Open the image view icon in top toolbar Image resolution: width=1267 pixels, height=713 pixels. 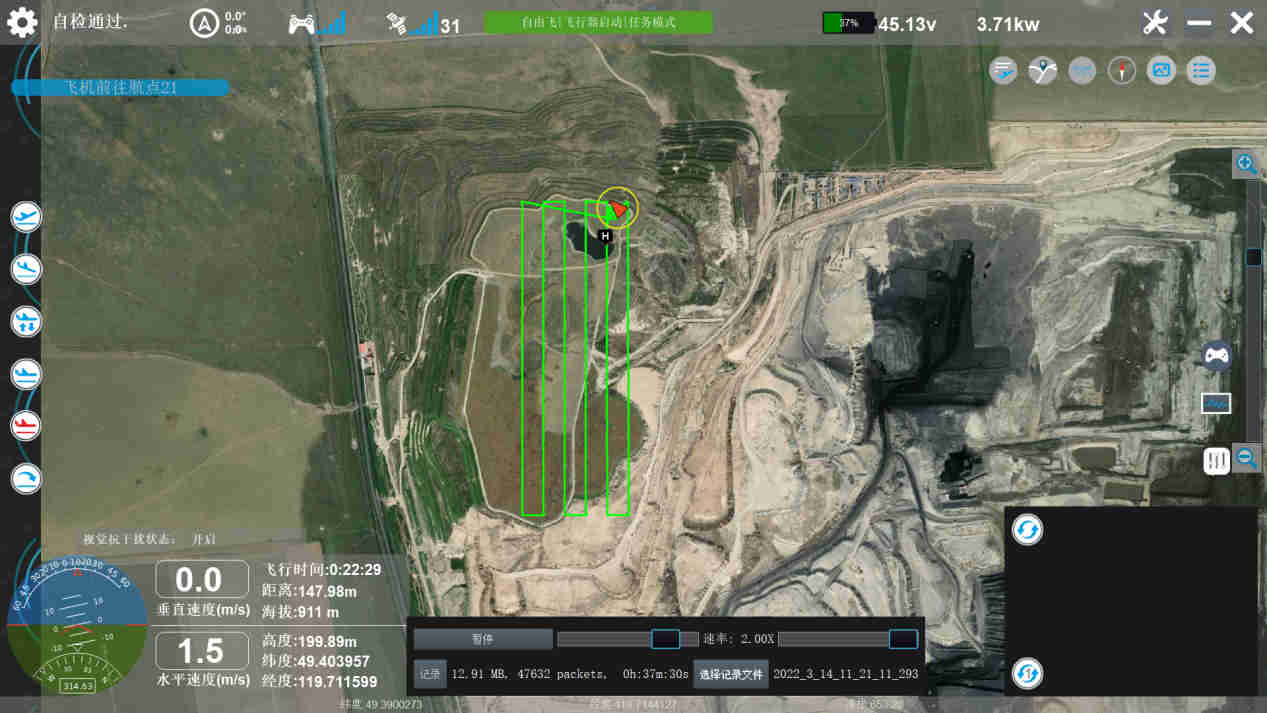click(1161, 71)
